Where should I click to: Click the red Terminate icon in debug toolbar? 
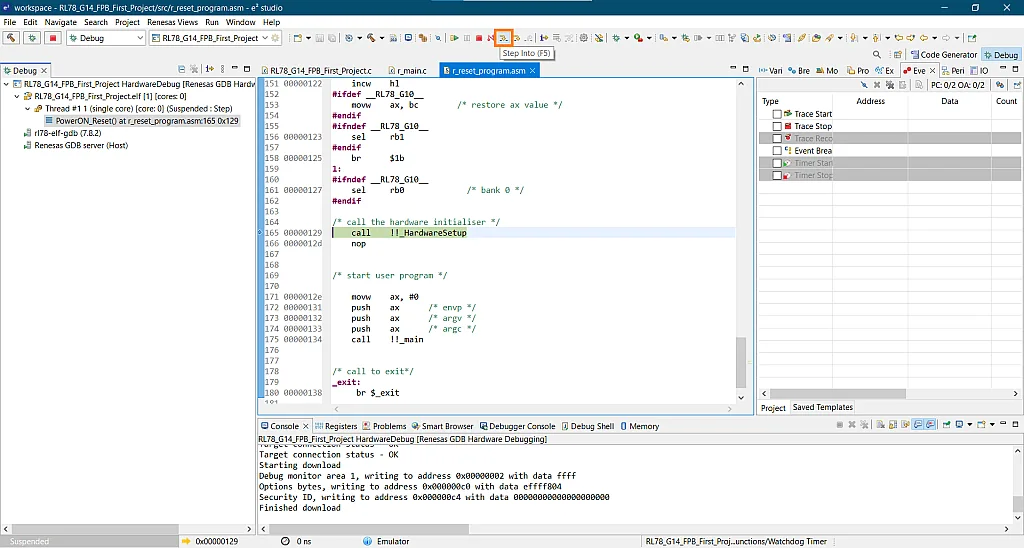click(479, 38)
